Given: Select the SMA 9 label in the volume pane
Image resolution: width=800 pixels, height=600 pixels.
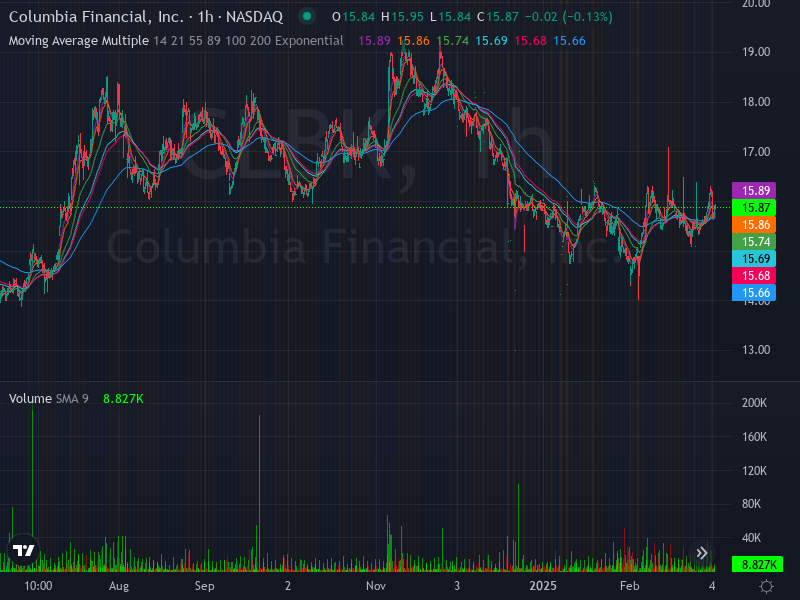Looking at the screenshot, I should click(x=72, y=398).
